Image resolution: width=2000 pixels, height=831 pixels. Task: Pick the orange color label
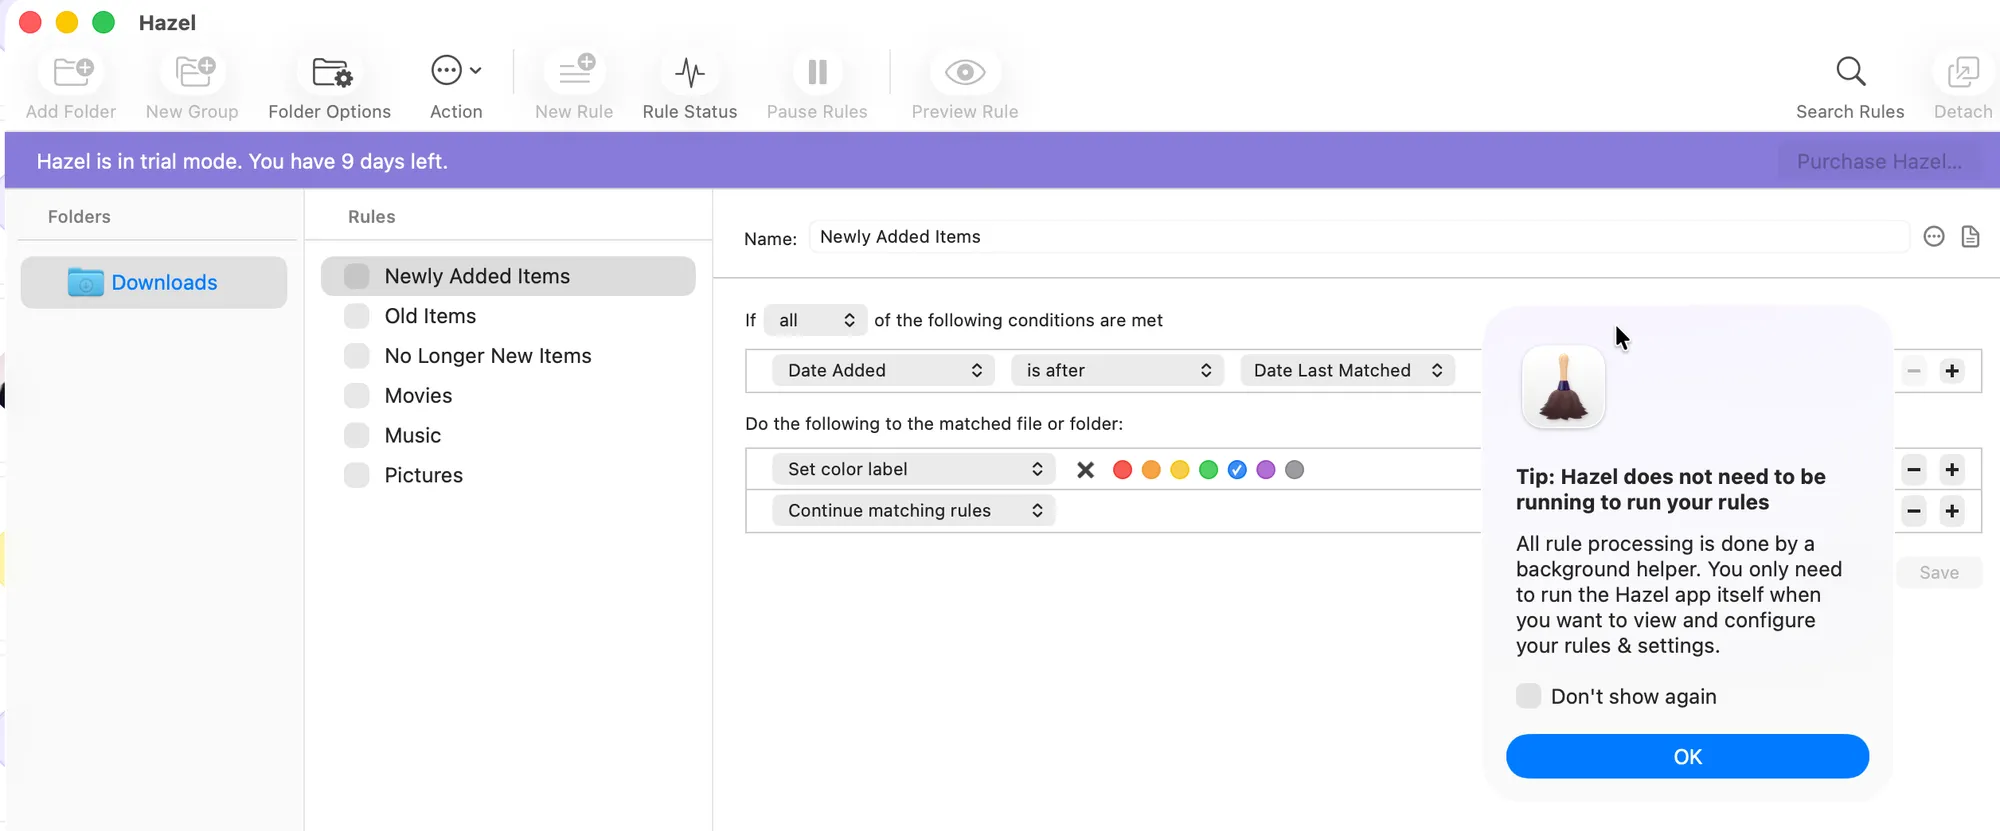(1151, 470)
